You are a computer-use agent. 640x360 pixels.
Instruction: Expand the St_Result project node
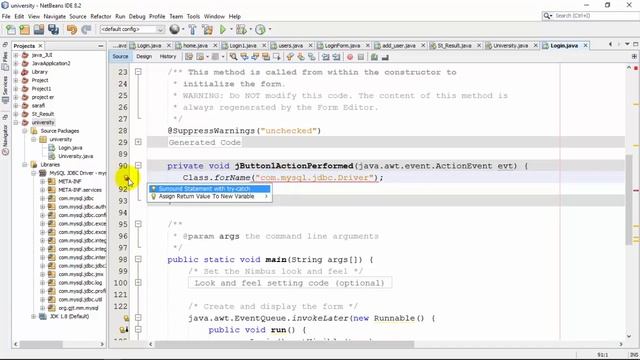[x=16, y=114]
